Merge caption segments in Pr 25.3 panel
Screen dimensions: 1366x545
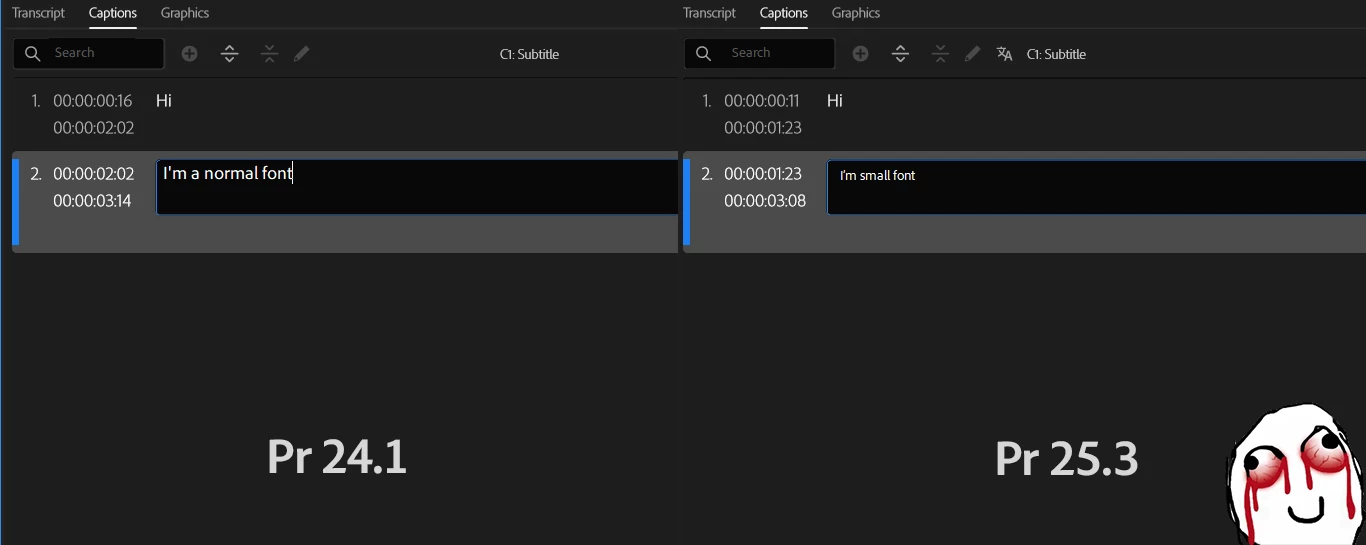[x=940, y=54]
